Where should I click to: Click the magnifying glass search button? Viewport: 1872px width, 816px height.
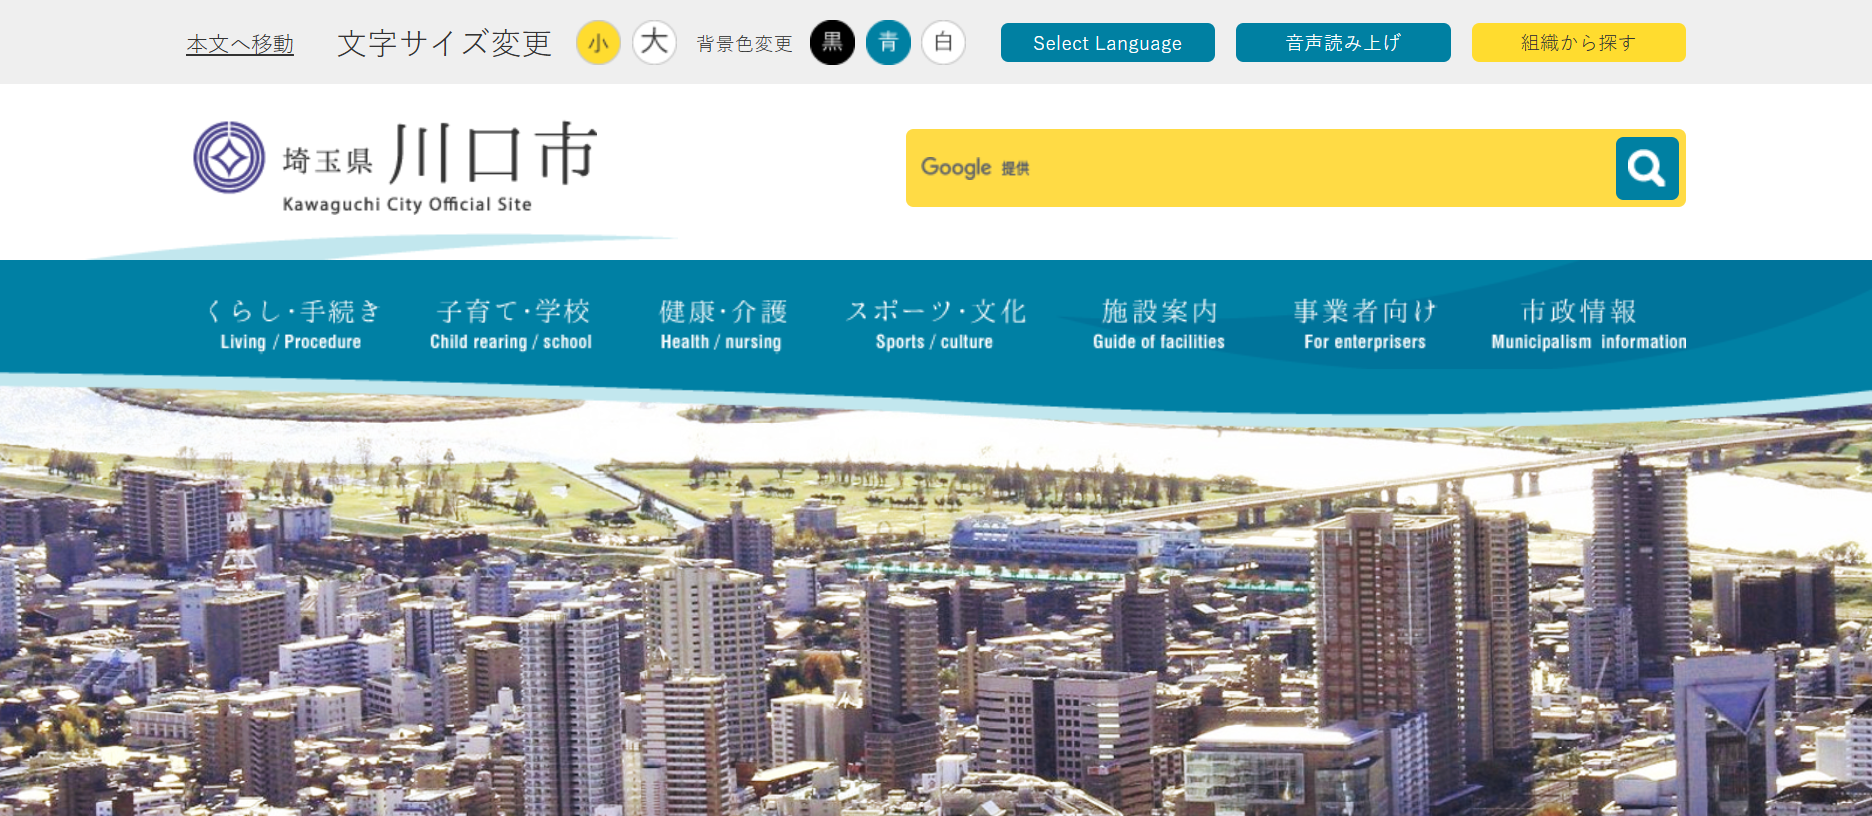(1647, 168)
